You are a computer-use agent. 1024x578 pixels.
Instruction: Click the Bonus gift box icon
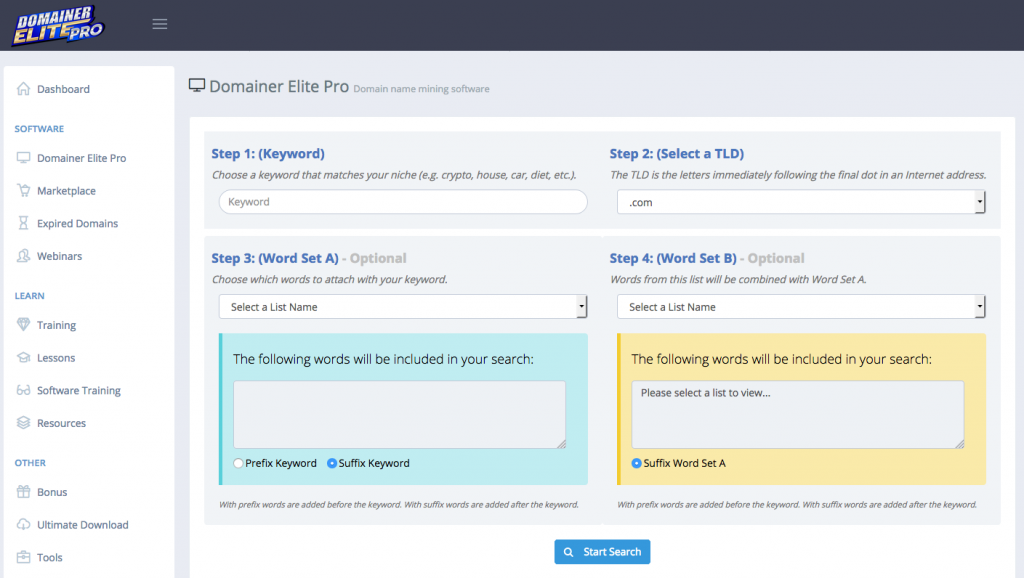coord(24,492)
